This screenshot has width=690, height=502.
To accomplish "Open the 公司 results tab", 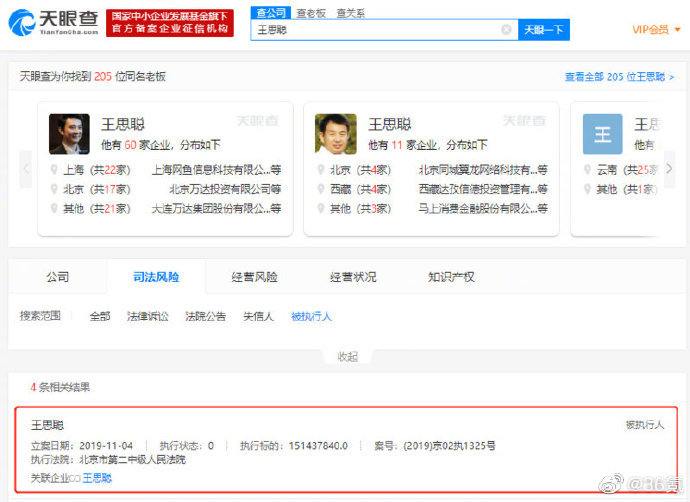I will (57, 277).
